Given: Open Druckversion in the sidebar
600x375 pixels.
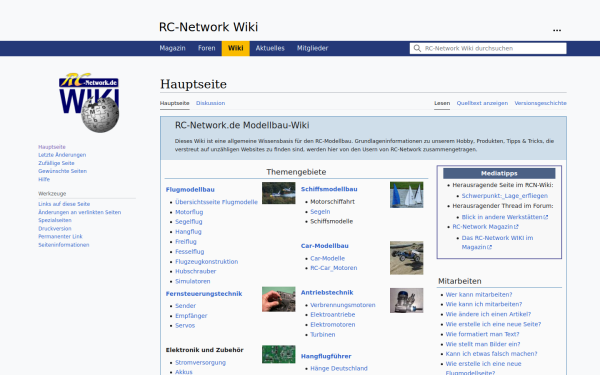Looking at the screenshot, I should [55, 228].
